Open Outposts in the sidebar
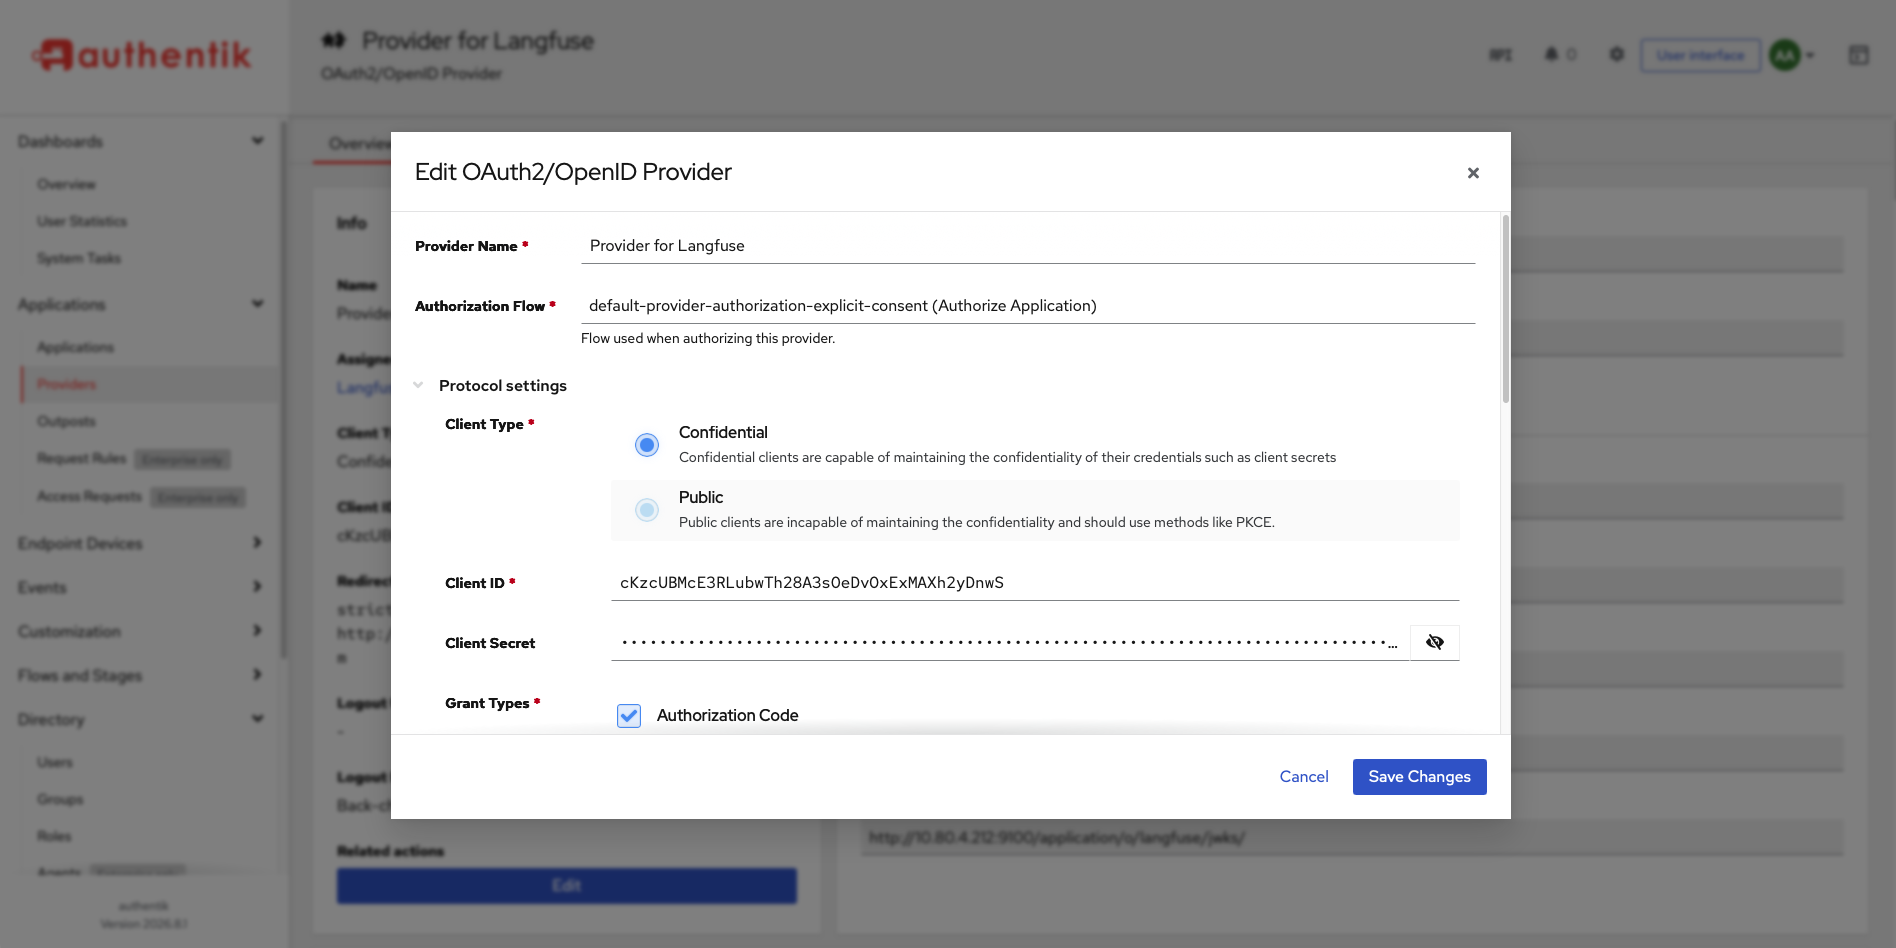Viewport: 1896px width, 948px height. 66,421
